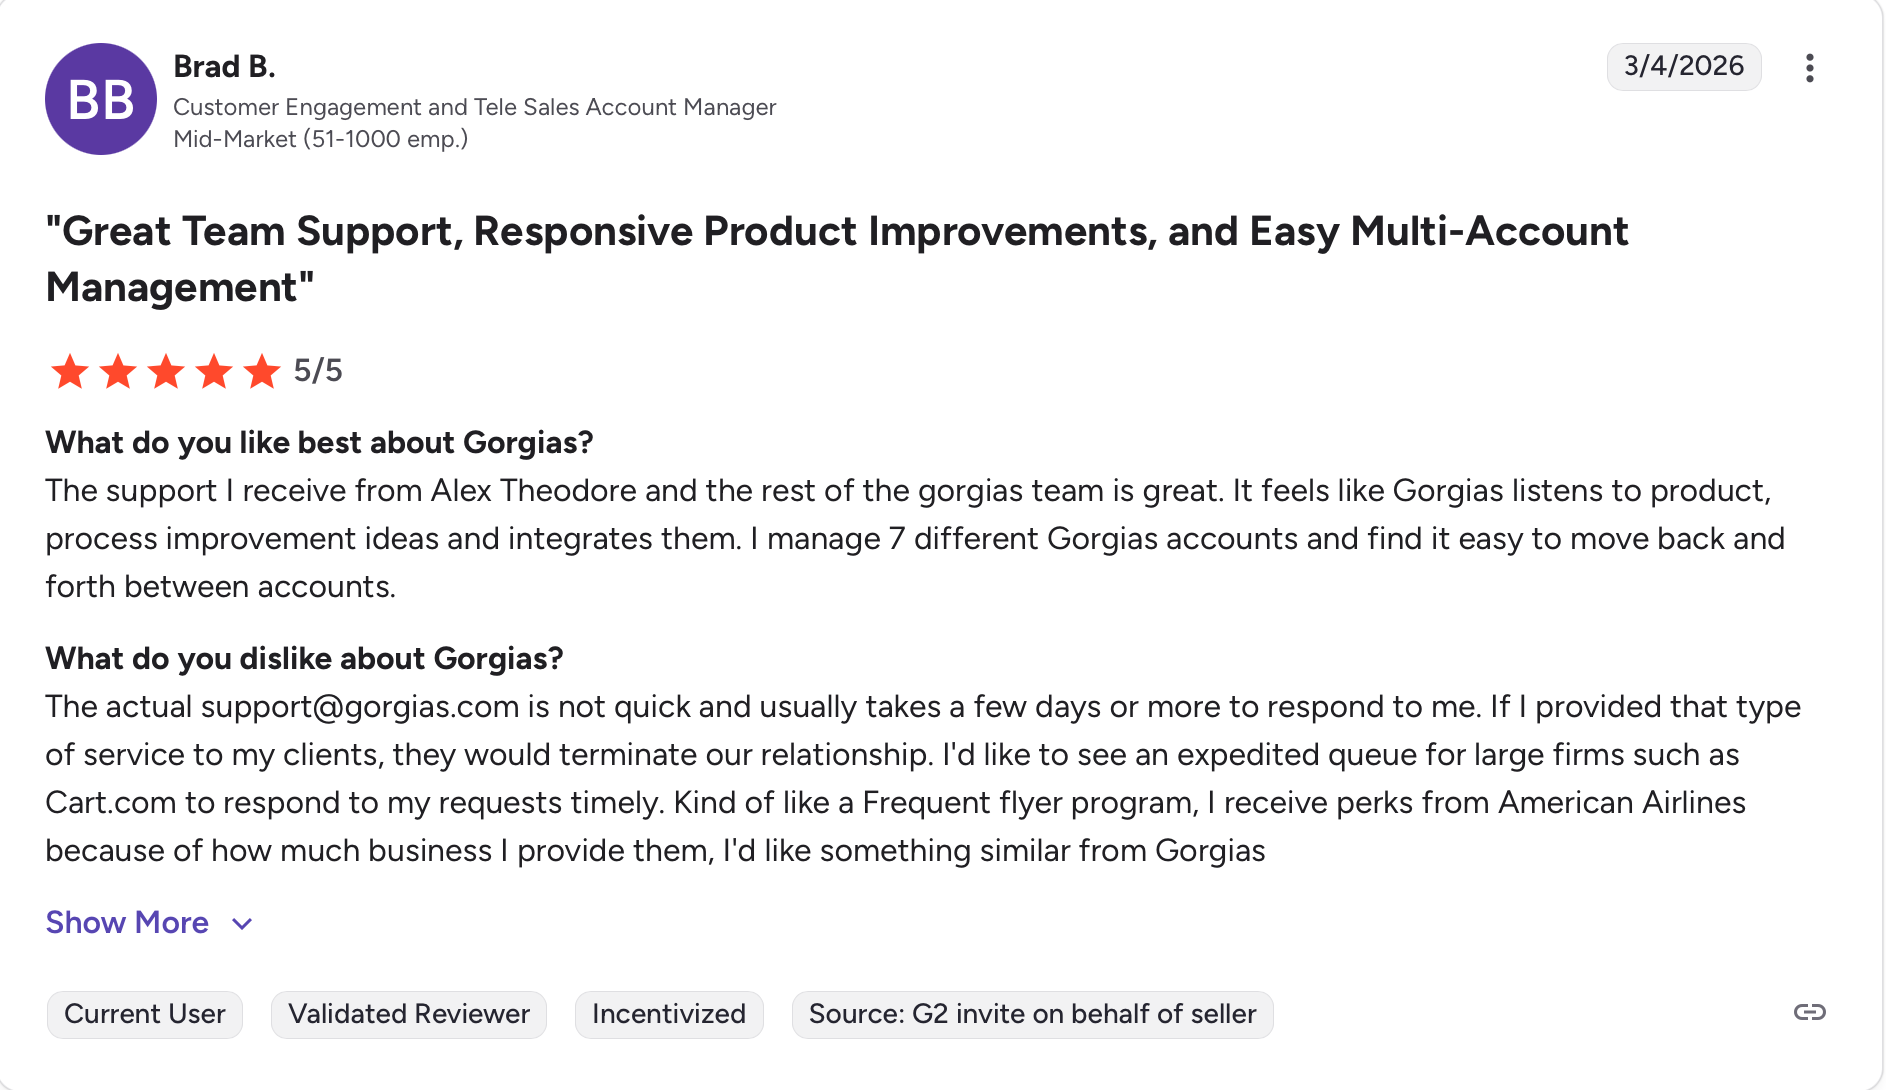Screen dimensions: 1886x1090
Task: Select the Validated Reviewer tag
Action: point(409,1014)
